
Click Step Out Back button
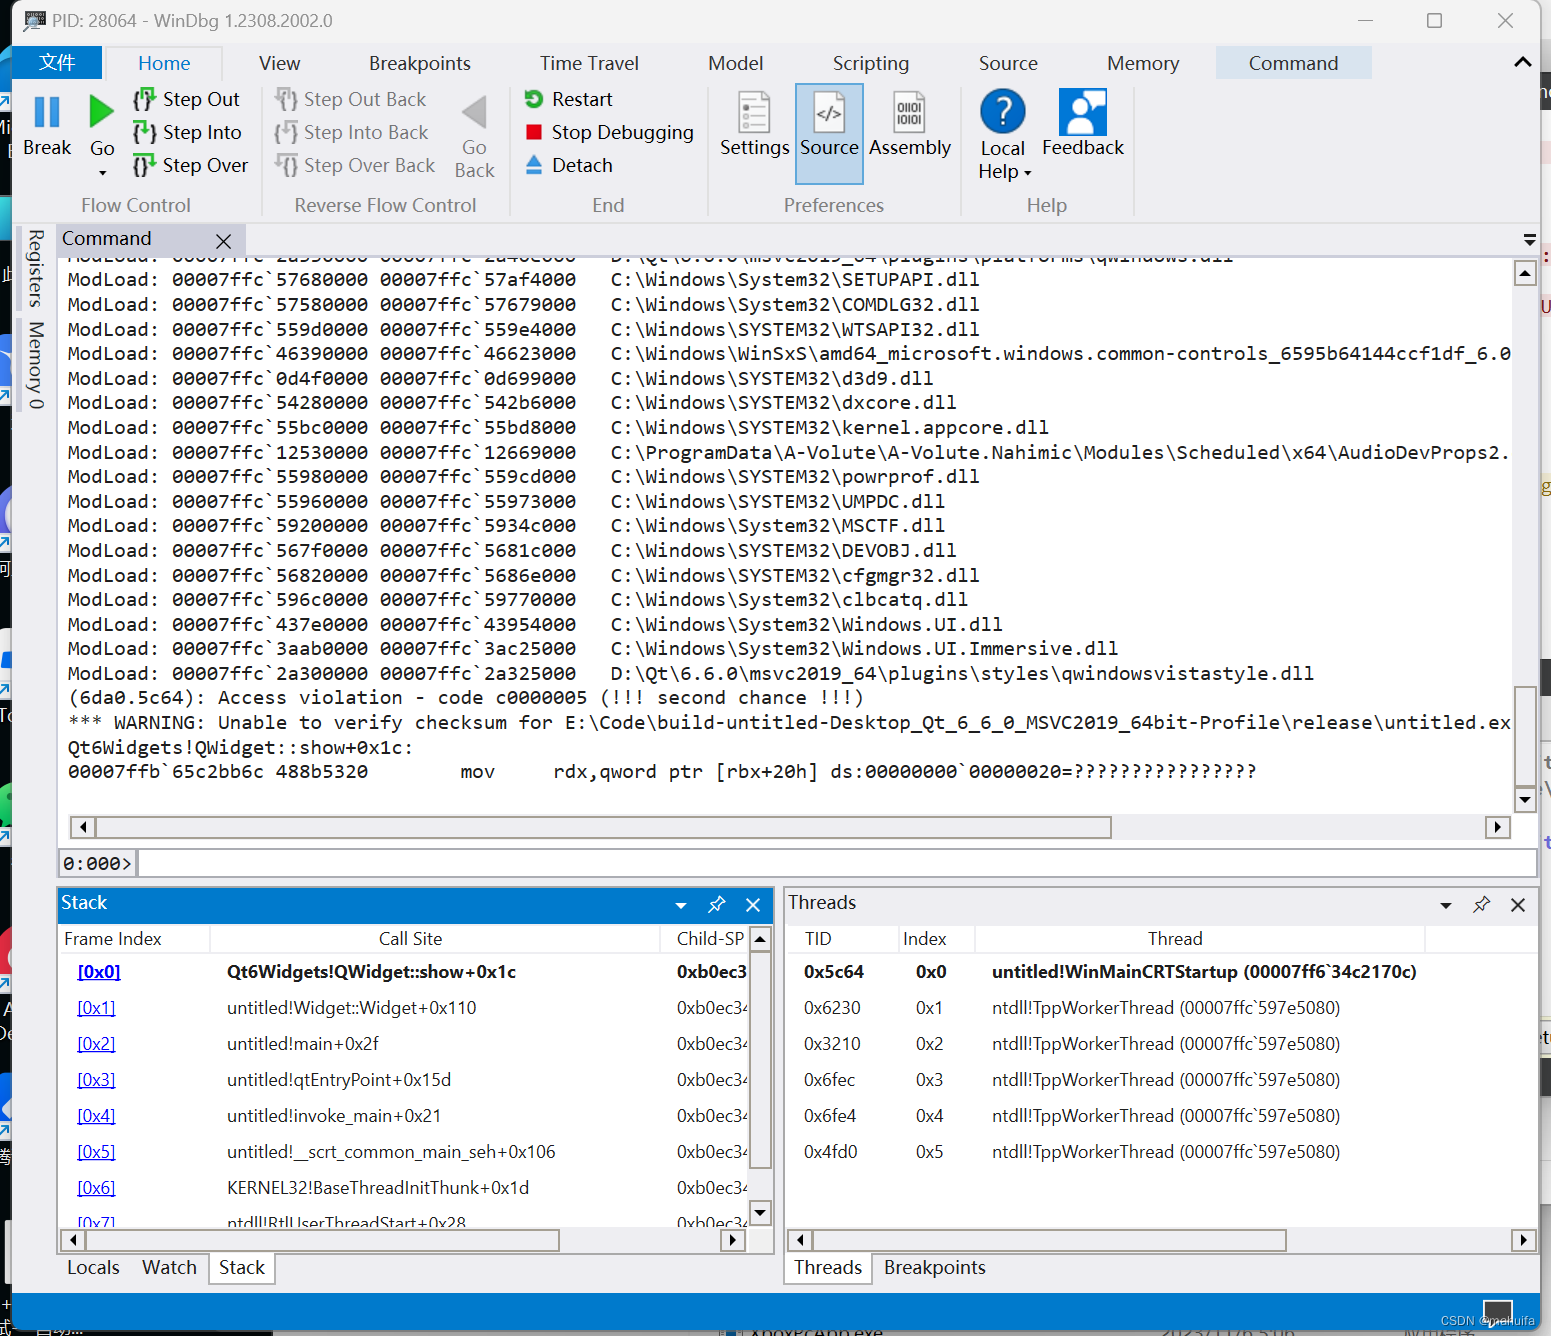click(351, 99)
